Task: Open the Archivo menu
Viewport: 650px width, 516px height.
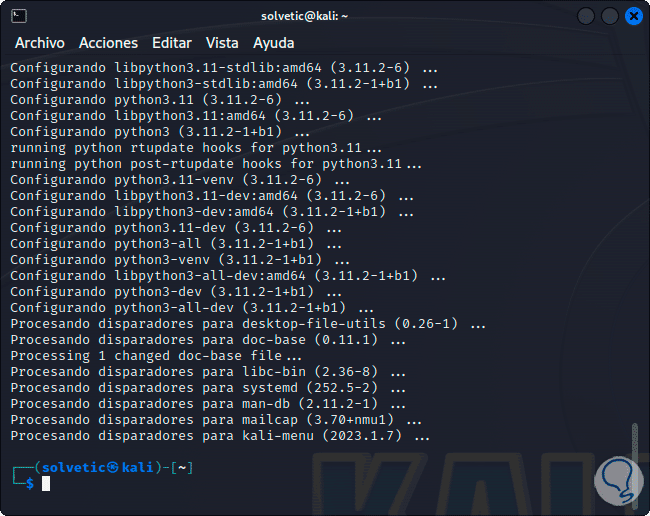Action: tap(40, 43)
